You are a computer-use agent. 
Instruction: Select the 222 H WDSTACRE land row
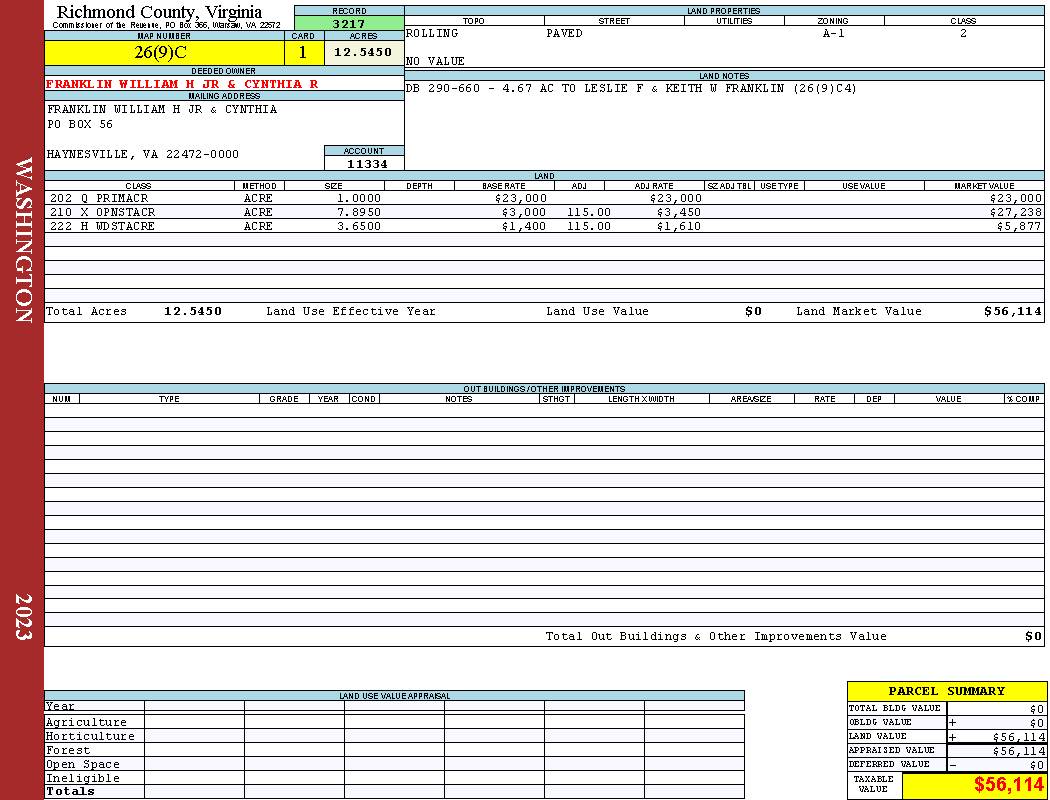pyautogui.click(x=544, y=226)
